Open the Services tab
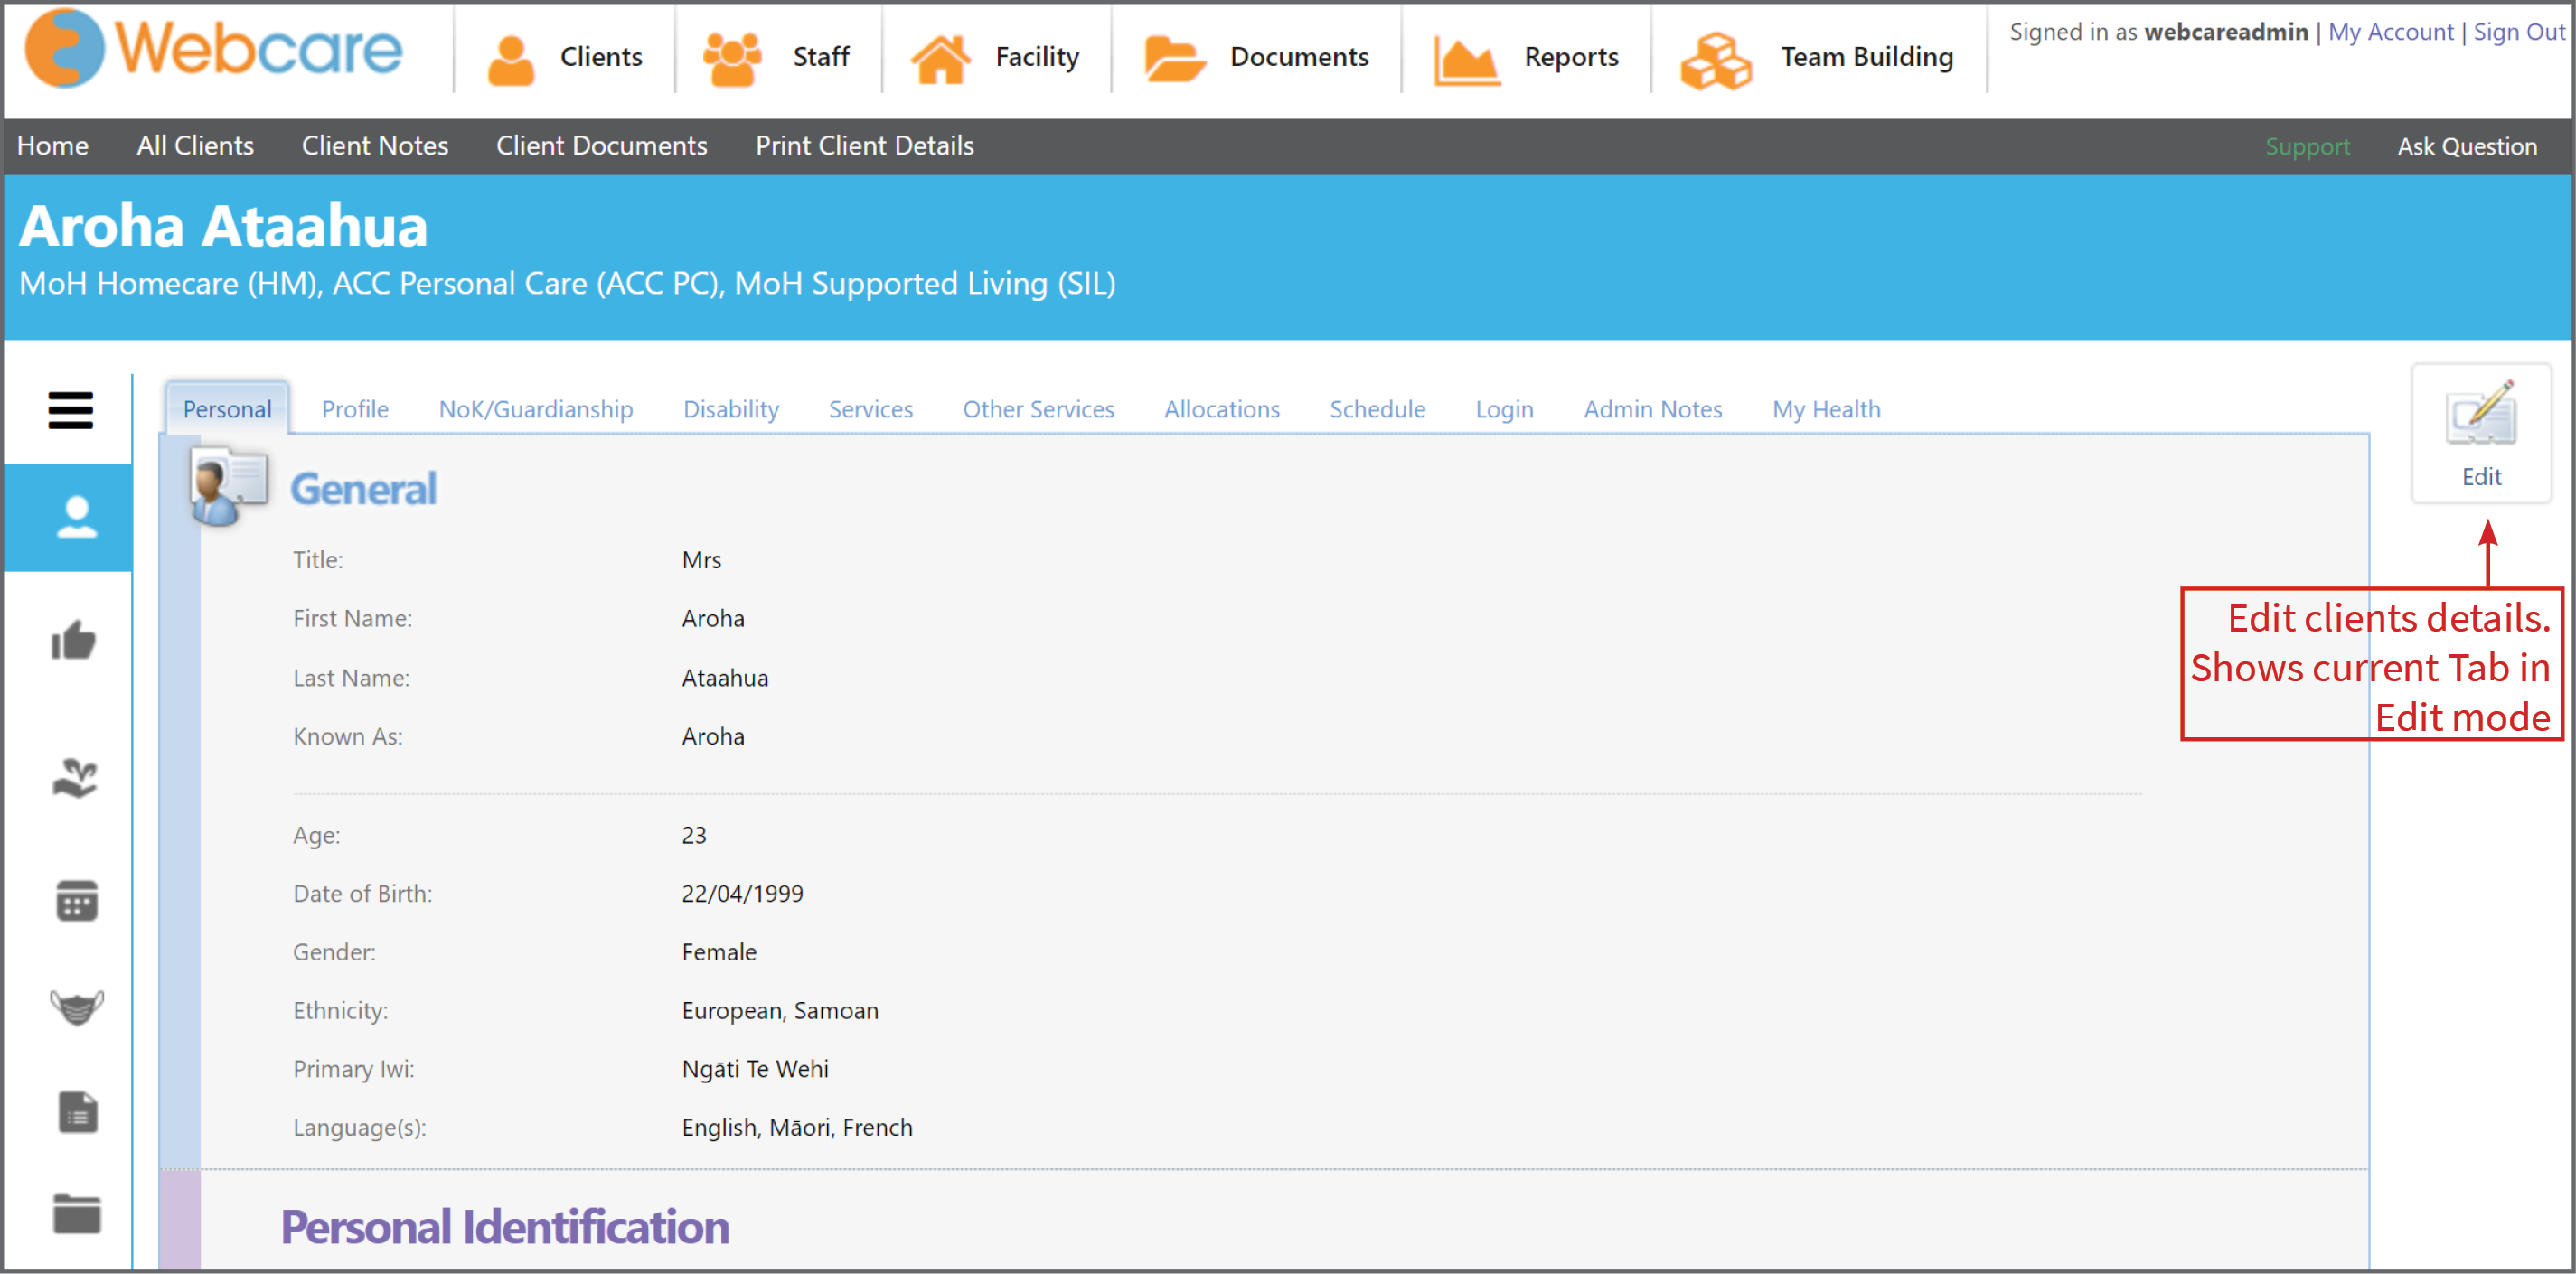This screenshot has width=2576, height=1274. pos(871,409)
